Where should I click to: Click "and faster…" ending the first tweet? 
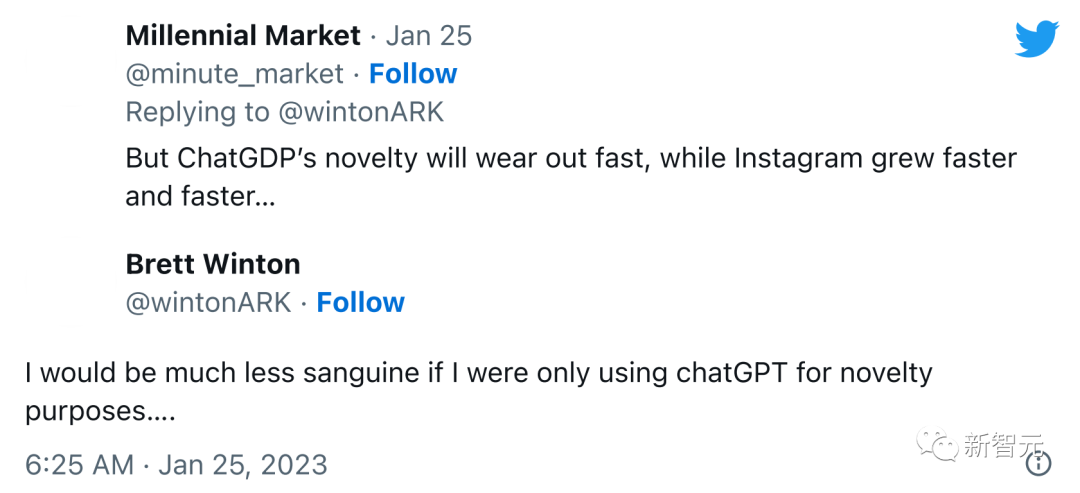(x=200, y=196)
